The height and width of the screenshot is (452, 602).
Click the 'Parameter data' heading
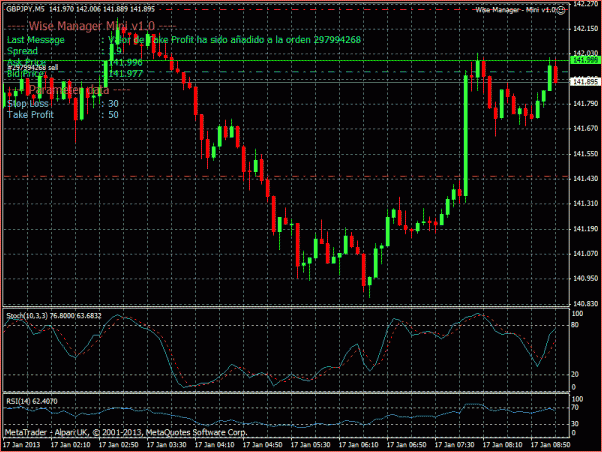point(69,90)
